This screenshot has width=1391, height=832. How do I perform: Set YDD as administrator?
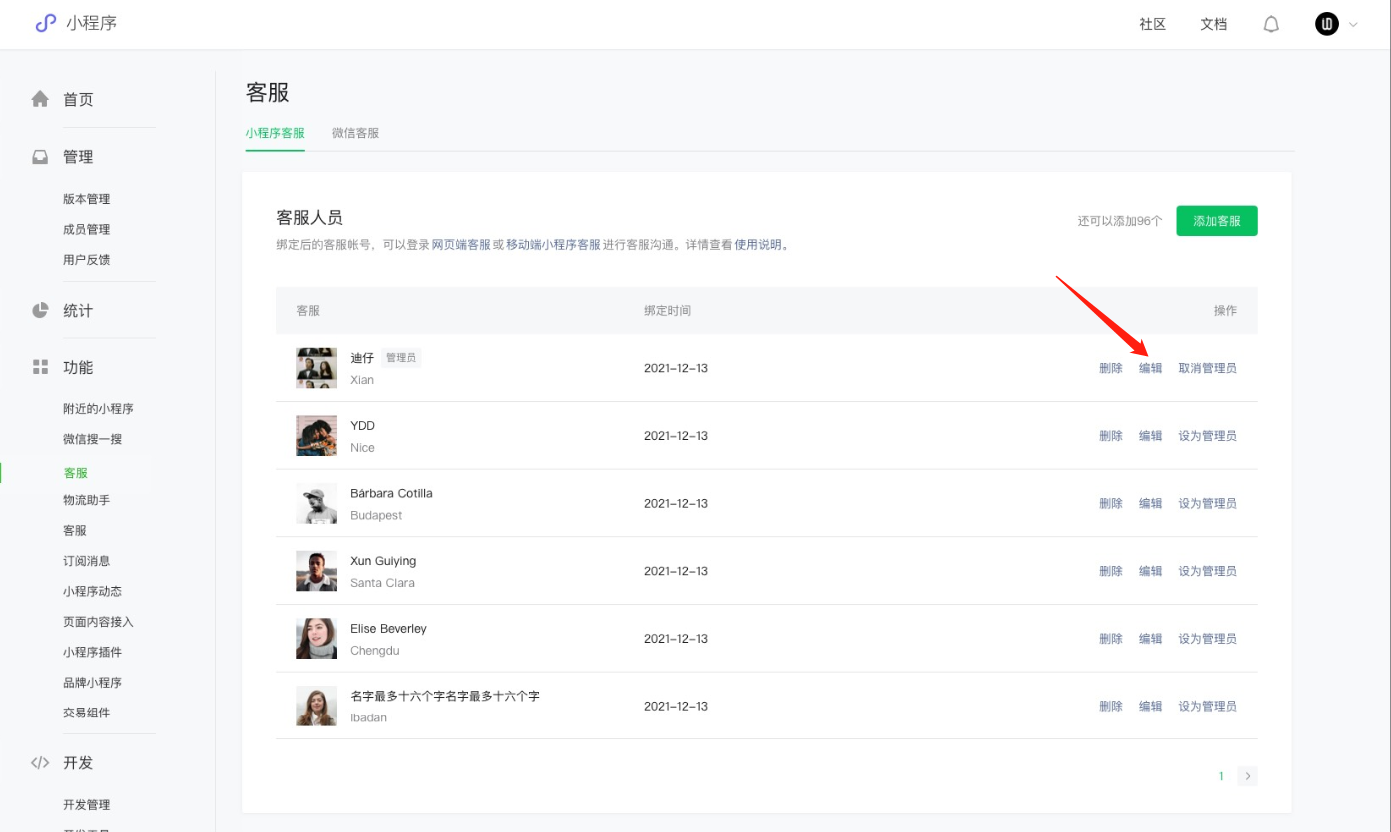(x=1208, y=436)
